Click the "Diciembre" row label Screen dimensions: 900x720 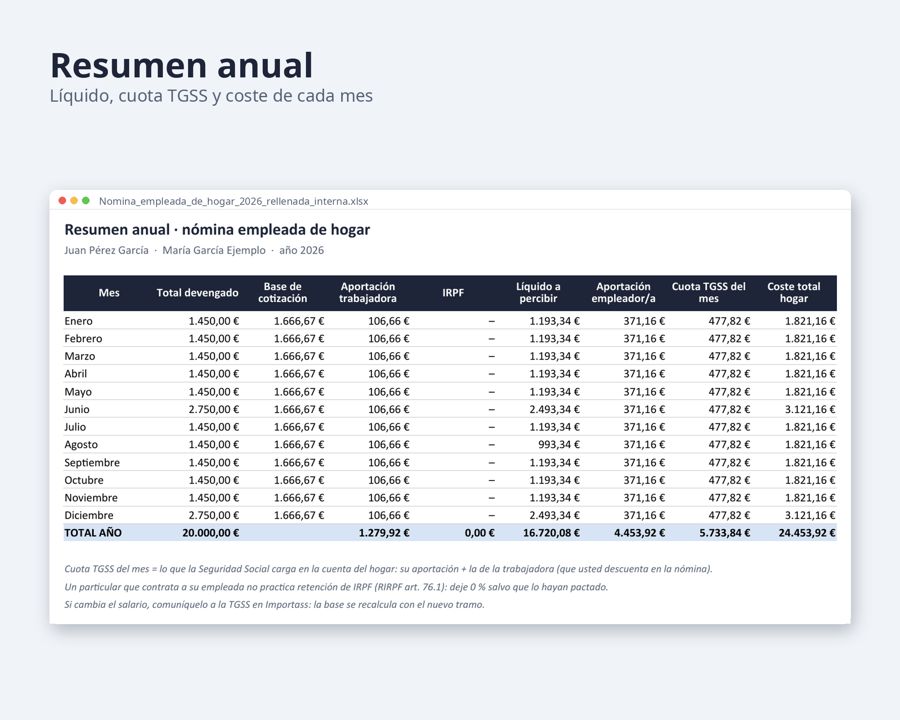click(89, 516)
